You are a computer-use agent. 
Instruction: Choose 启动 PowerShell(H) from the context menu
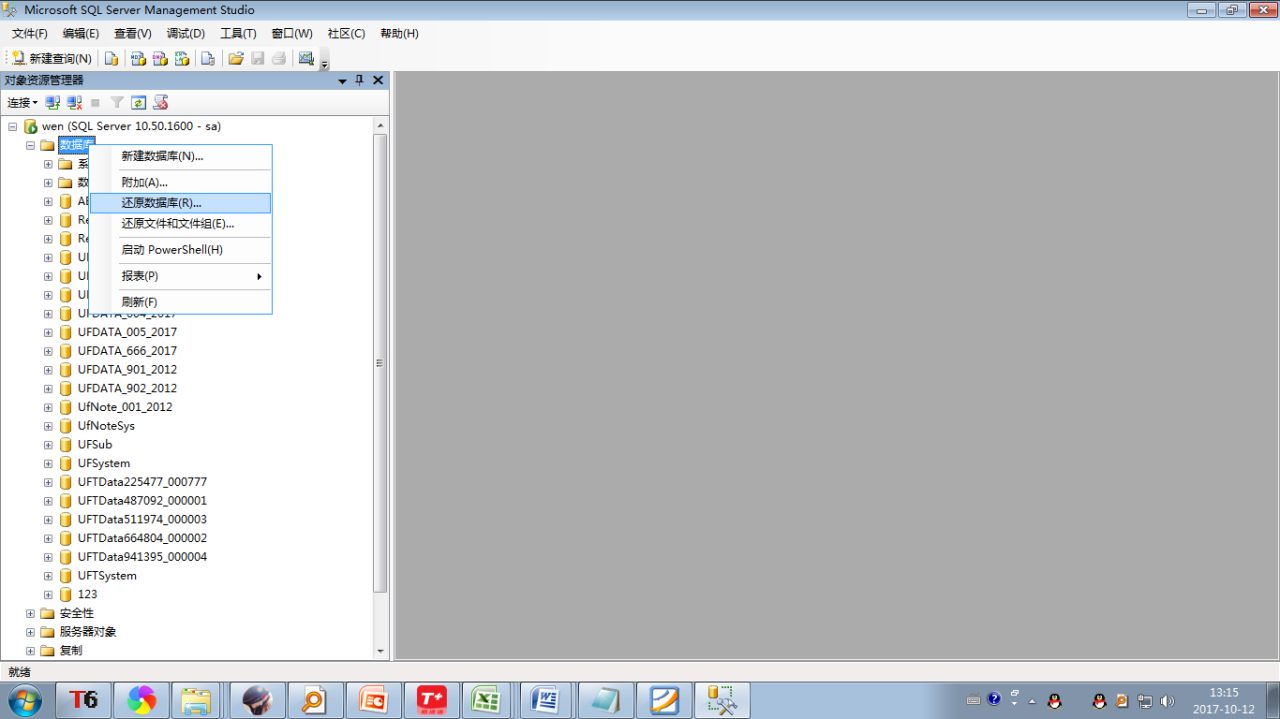(180, 250)
